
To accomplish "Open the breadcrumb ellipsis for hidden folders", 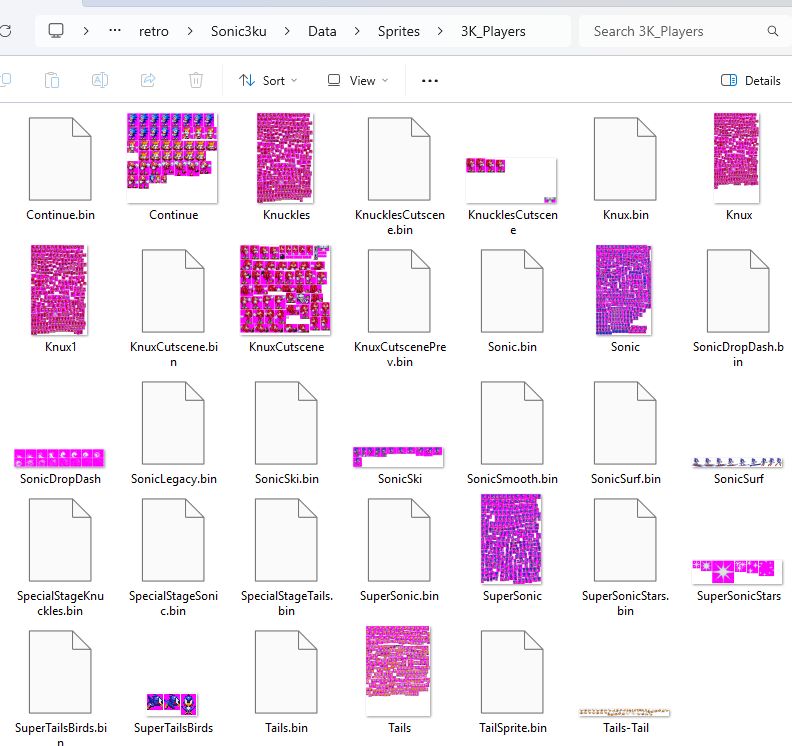I will [x=115, y=31].
